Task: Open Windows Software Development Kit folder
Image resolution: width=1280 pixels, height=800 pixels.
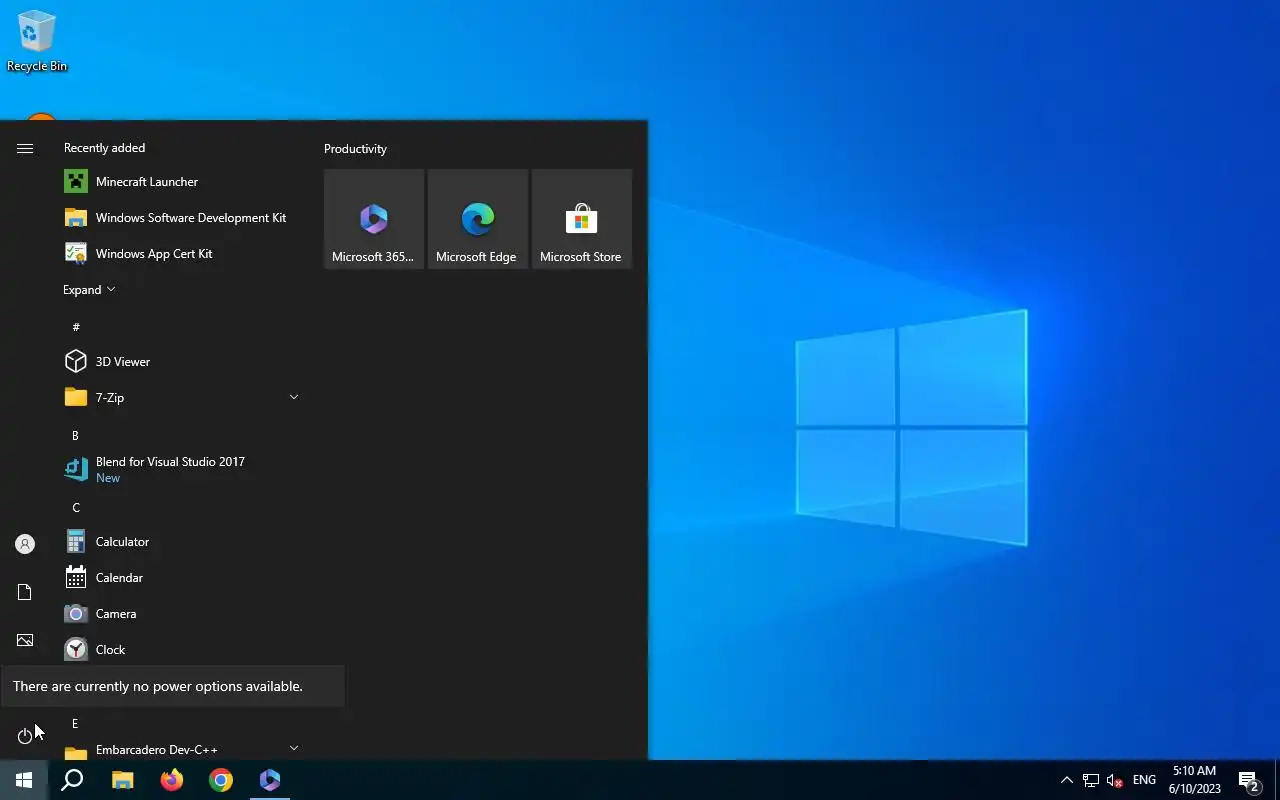Action: [182, 217]
